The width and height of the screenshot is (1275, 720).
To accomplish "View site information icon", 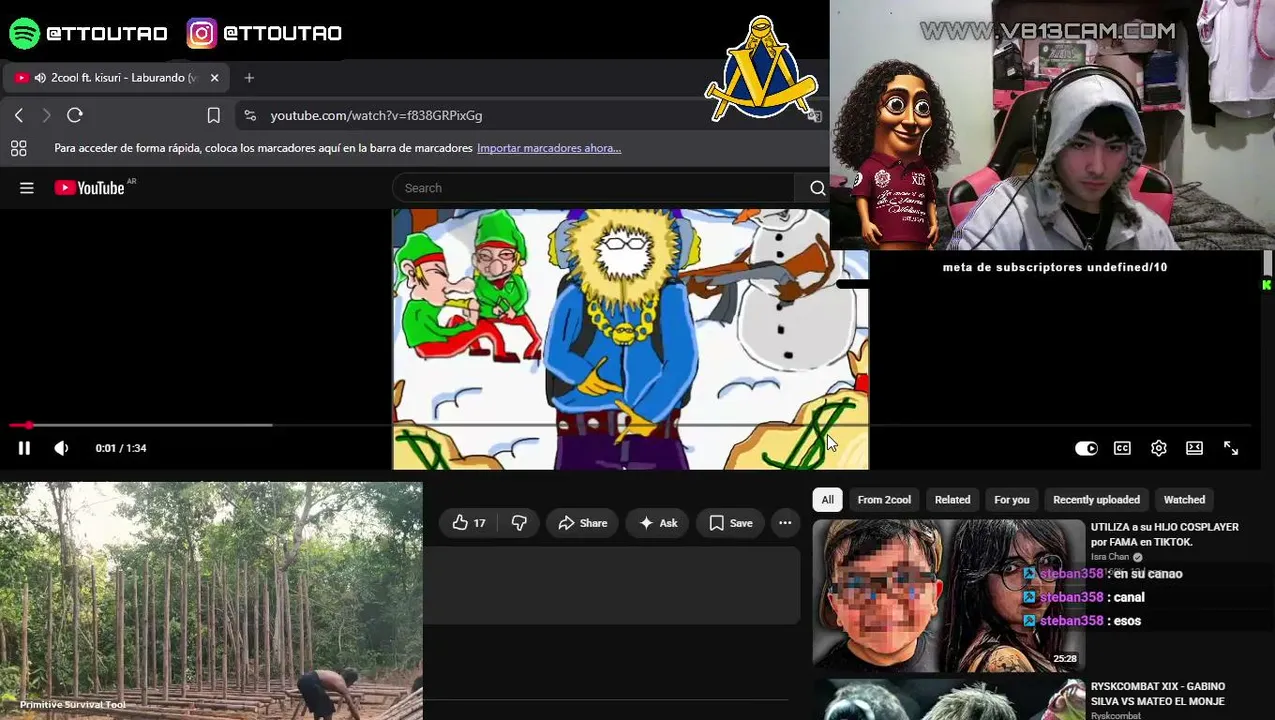I will pos(250,116).
